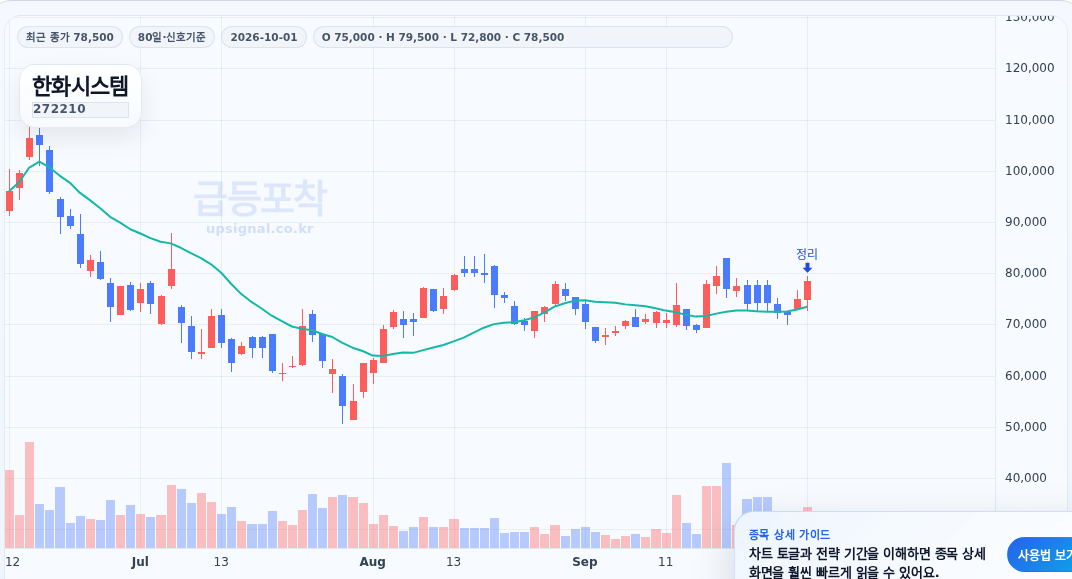Click the OHLC values pill starting with O 75,000
This screenshot has width=1072, height=579.
click(522, 37)
